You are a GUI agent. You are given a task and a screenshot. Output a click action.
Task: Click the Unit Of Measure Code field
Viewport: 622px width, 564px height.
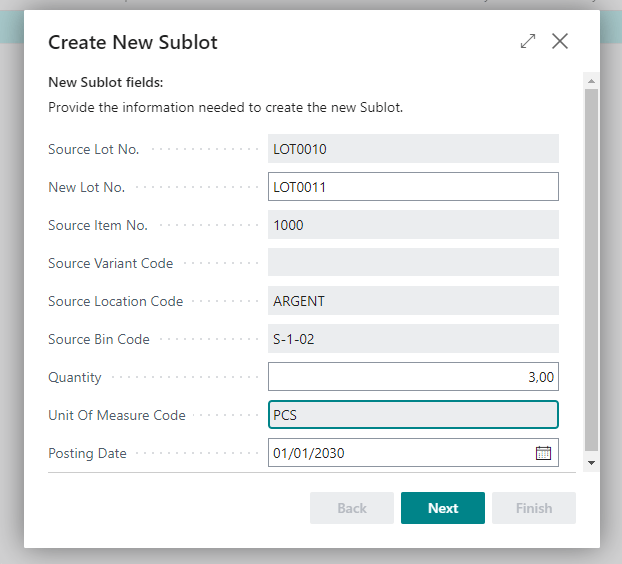(x=412, y=415)
